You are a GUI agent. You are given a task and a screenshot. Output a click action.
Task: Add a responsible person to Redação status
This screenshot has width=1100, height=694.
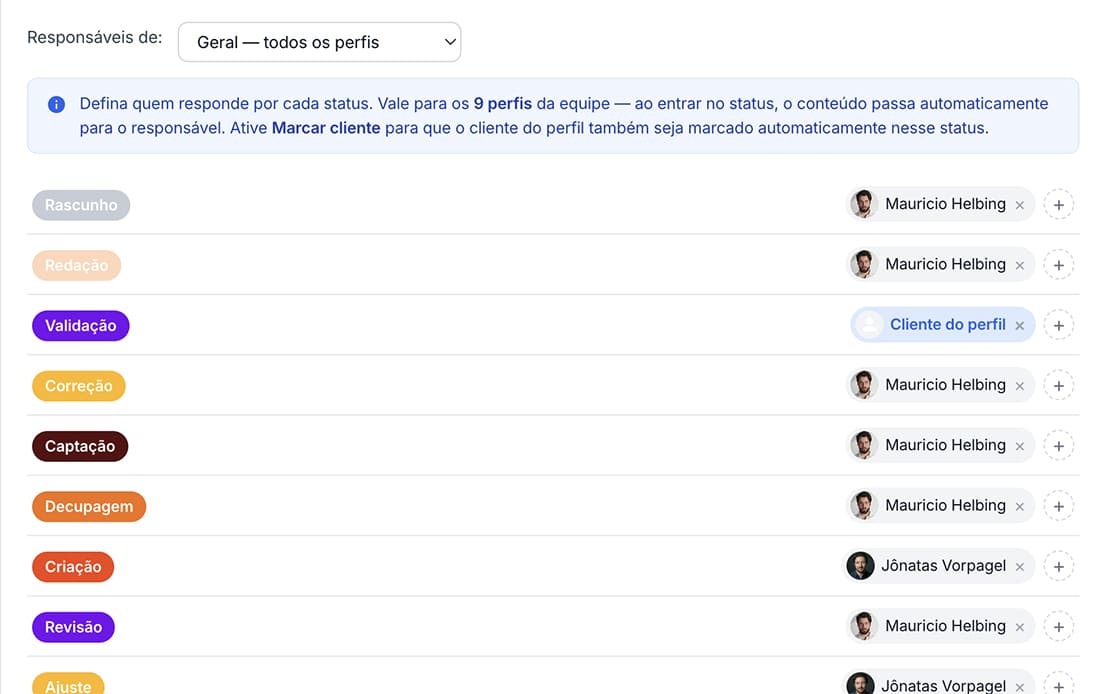click(x=1059, y=265)
